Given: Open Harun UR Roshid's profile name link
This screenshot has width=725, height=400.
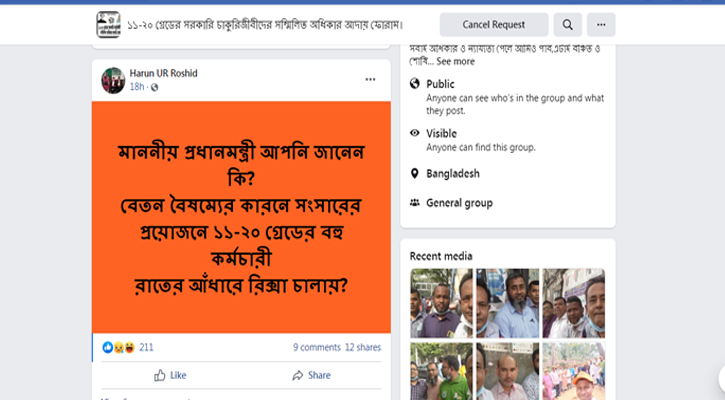Looking at the screenshot, I should pyautogui.click(x=163, y=73).
